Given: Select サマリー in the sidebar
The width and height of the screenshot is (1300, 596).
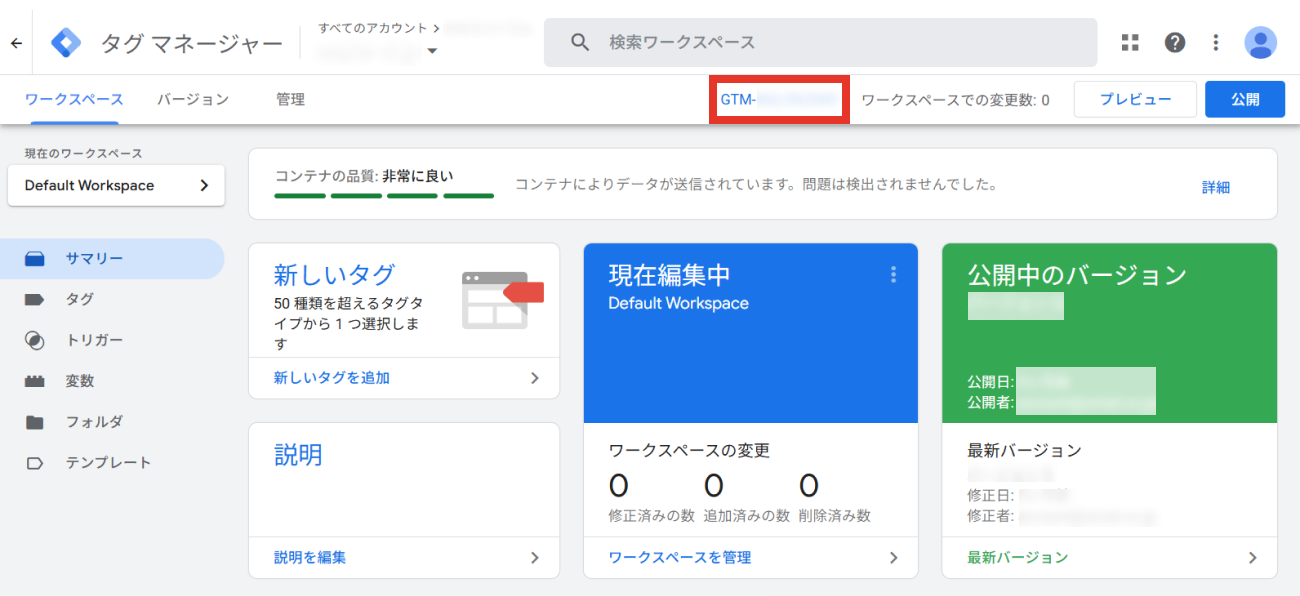Looking at the screenshot, I should [112, 259].
